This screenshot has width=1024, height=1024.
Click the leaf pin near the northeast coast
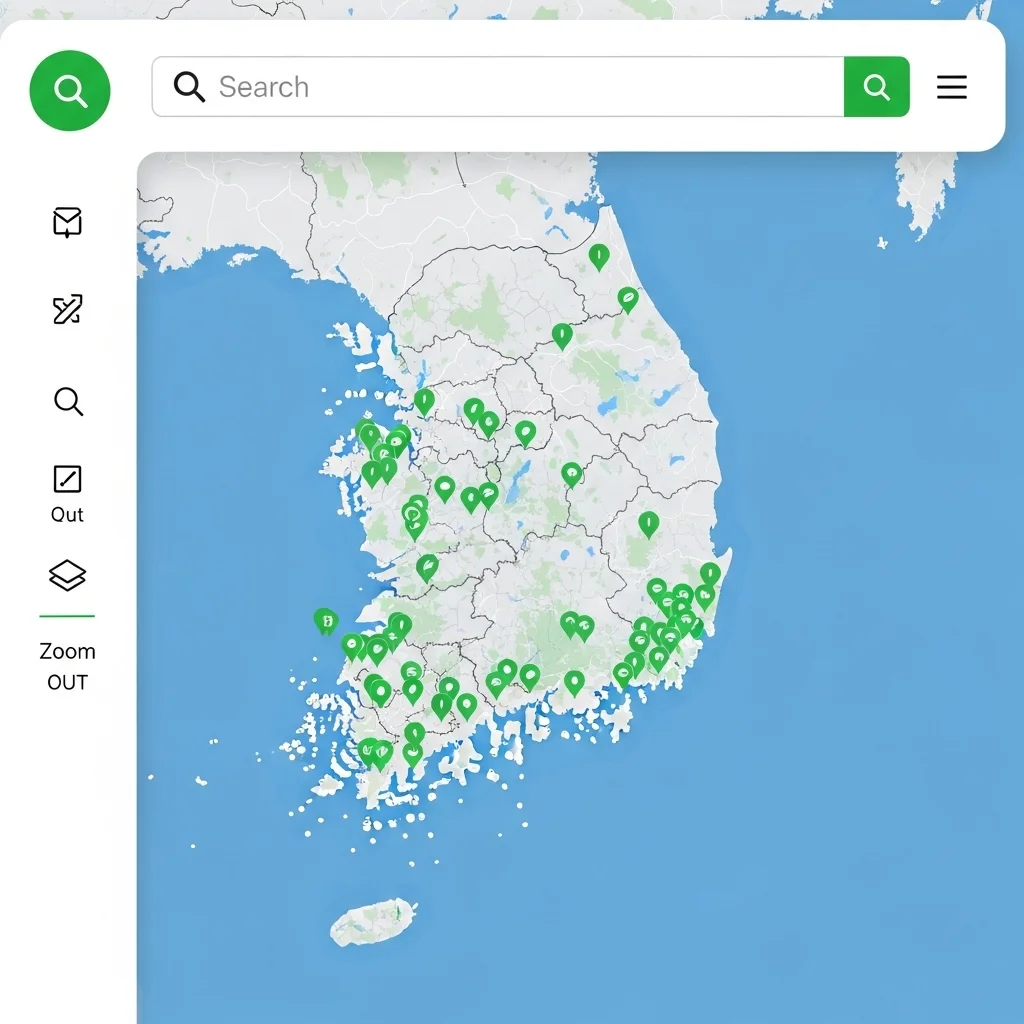pyautogui.click(x=627, y=298)
